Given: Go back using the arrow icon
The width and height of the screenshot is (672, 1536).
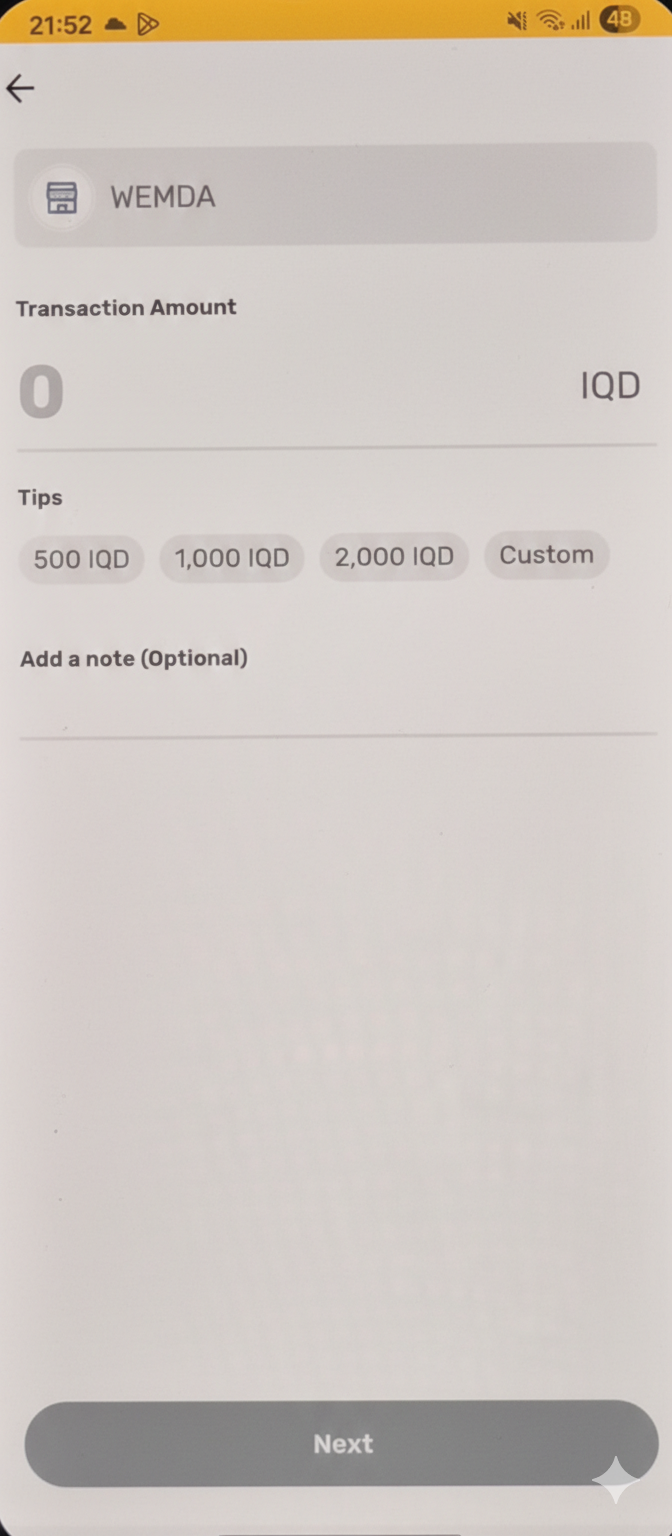Looking at the screenshot, I should point(20,88).
